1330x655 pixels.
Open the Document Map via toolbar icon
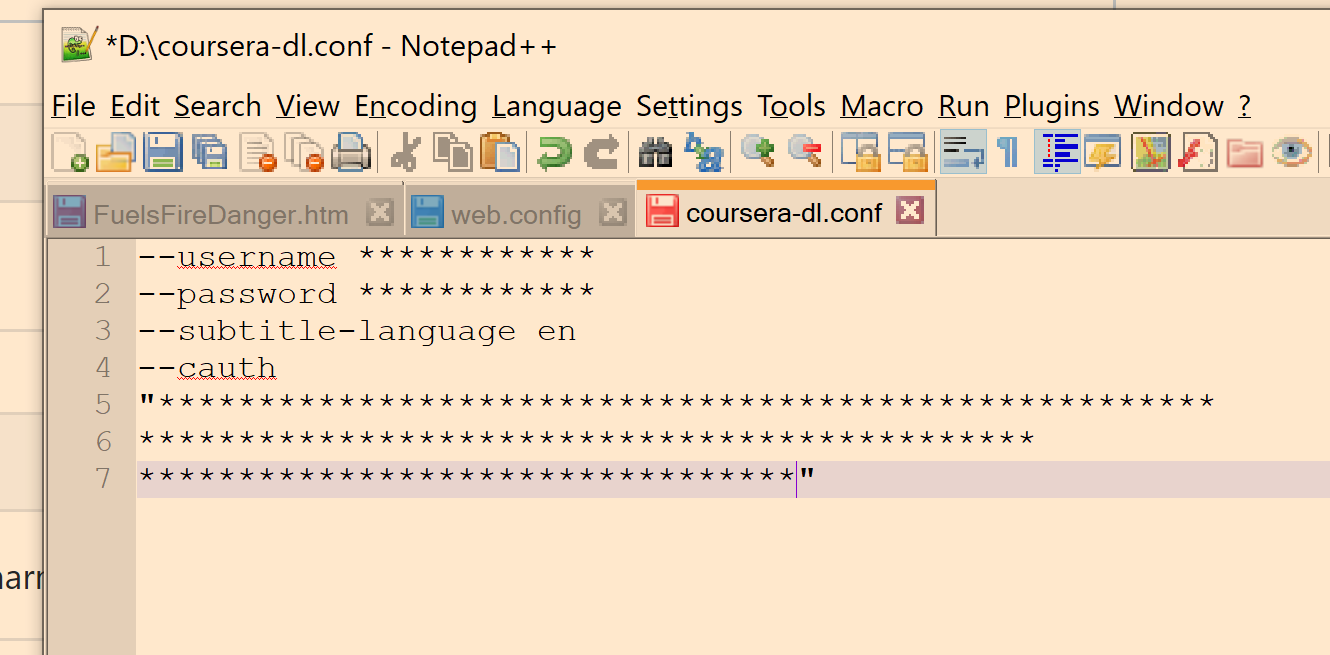[x=1150, y=152]
